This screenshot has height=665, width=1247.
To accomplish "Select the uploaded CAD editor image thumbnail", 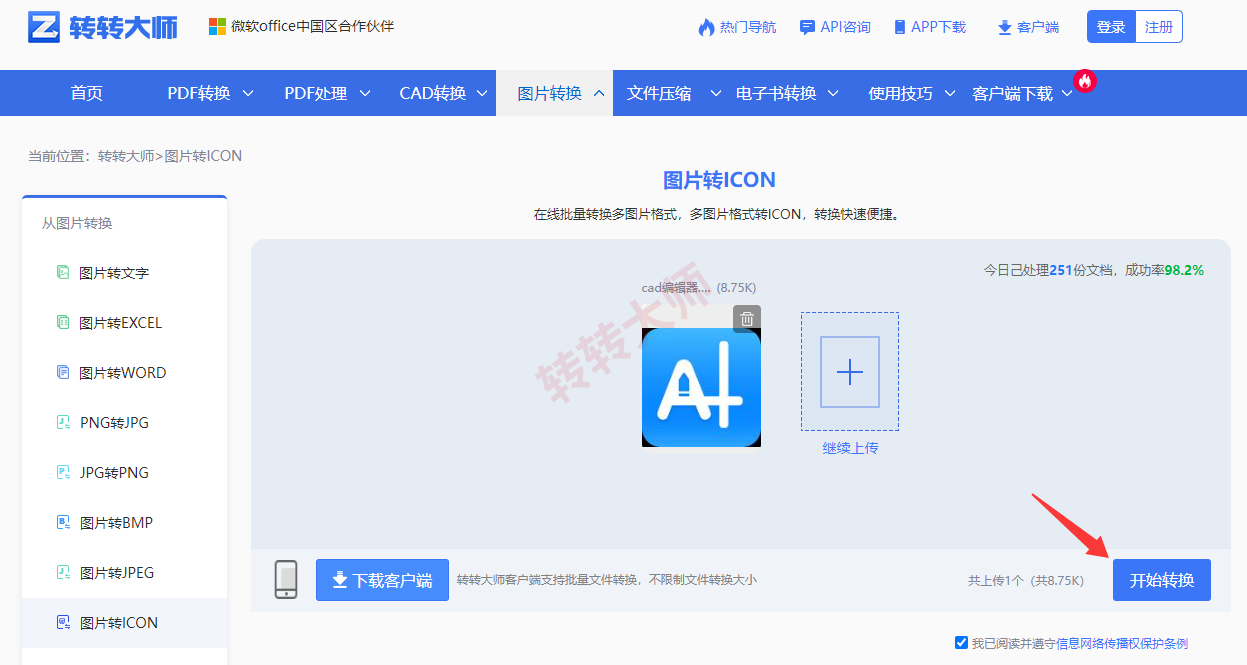I will pyautogui.click(x=701, y=388).
